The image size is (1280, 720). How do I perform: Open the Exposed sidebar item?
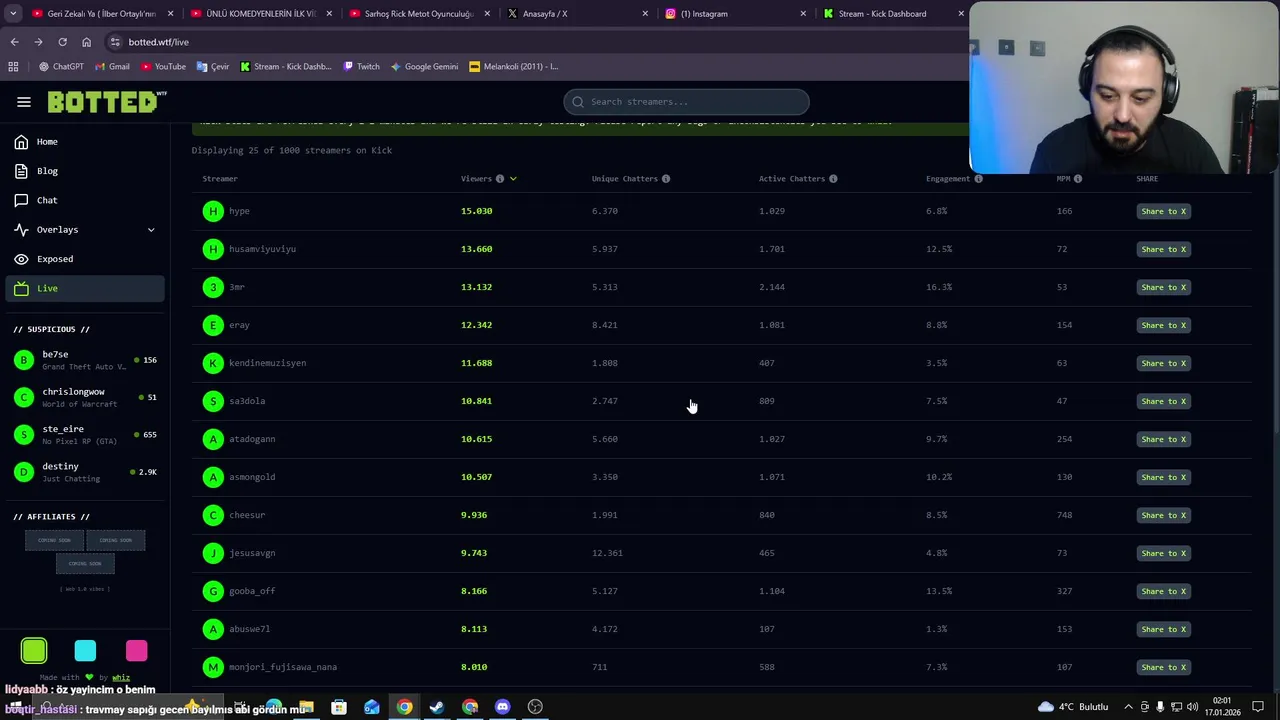[85, 259]
